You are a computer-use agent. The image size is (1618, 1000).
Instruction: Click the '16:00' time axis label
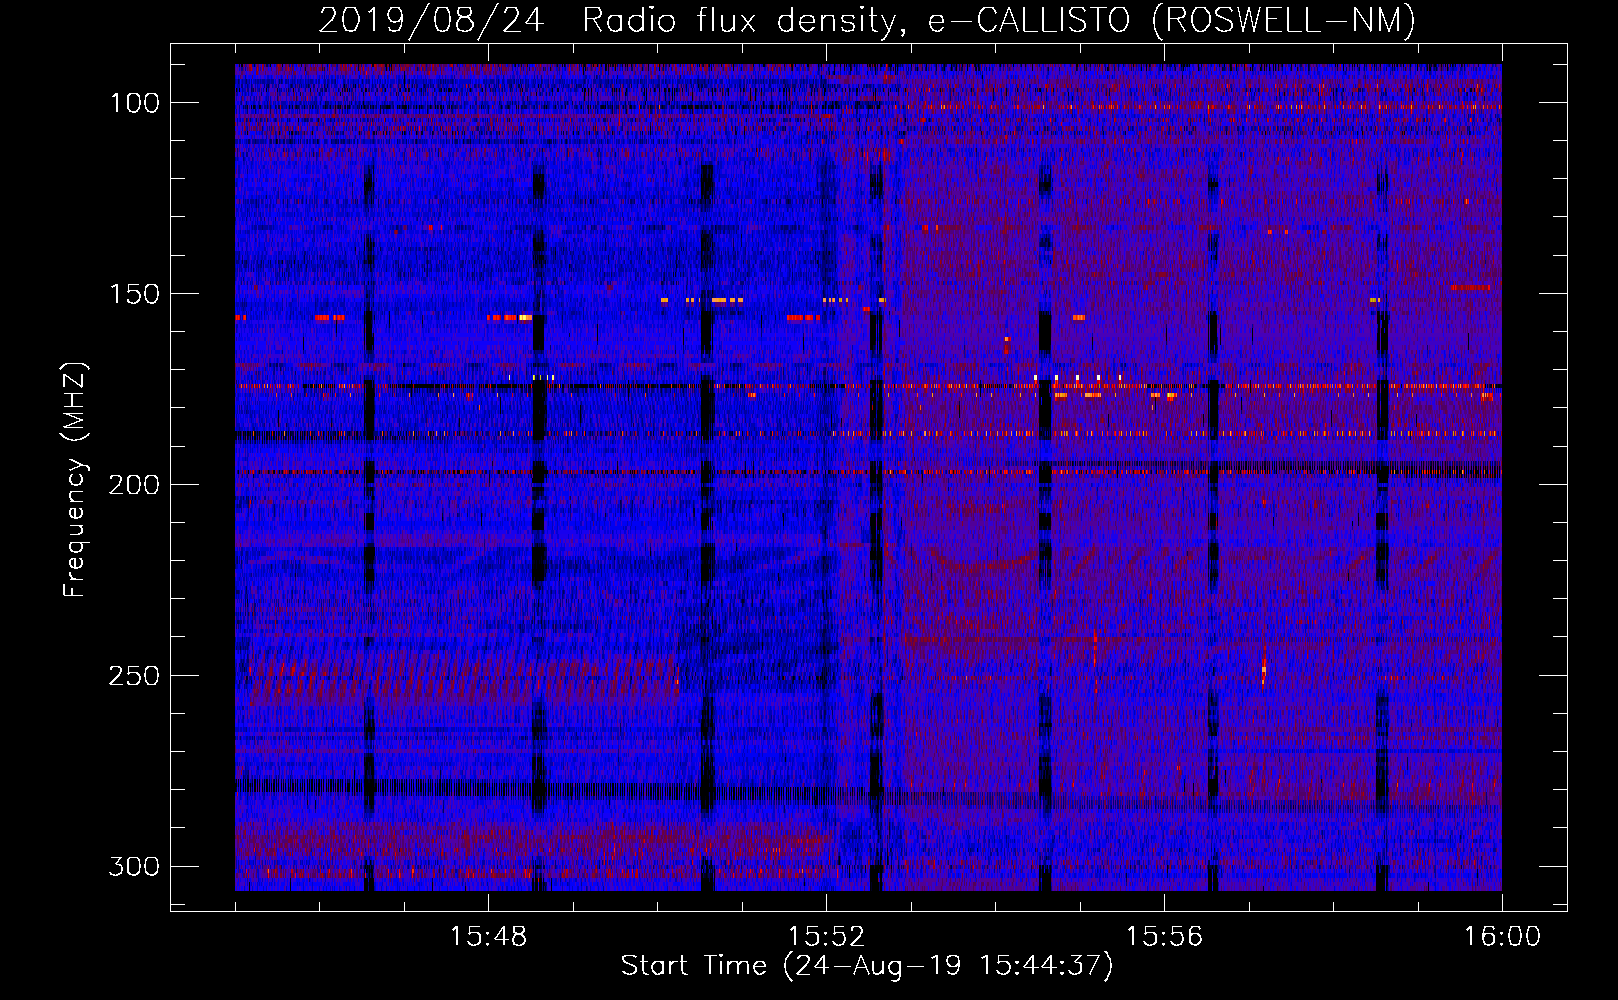(x=1502, y=937)
